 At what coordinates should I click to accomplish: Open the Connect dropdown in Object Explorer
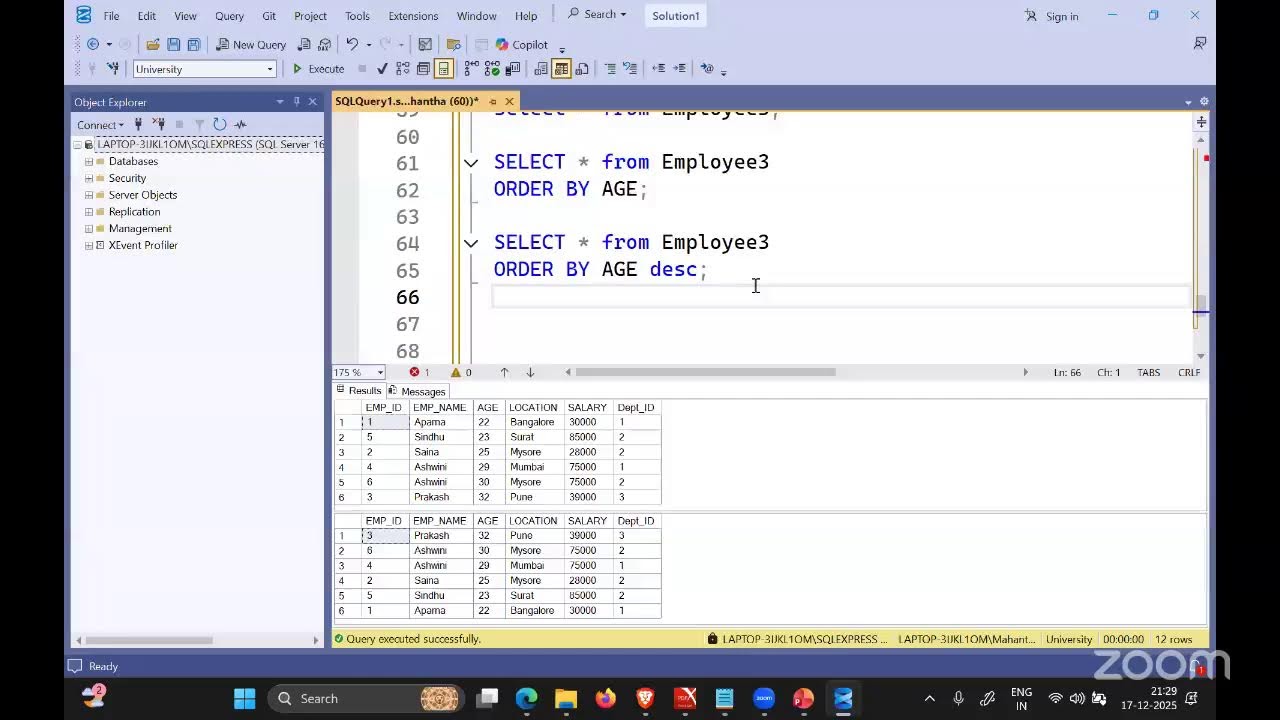click(x=100, y=125)
